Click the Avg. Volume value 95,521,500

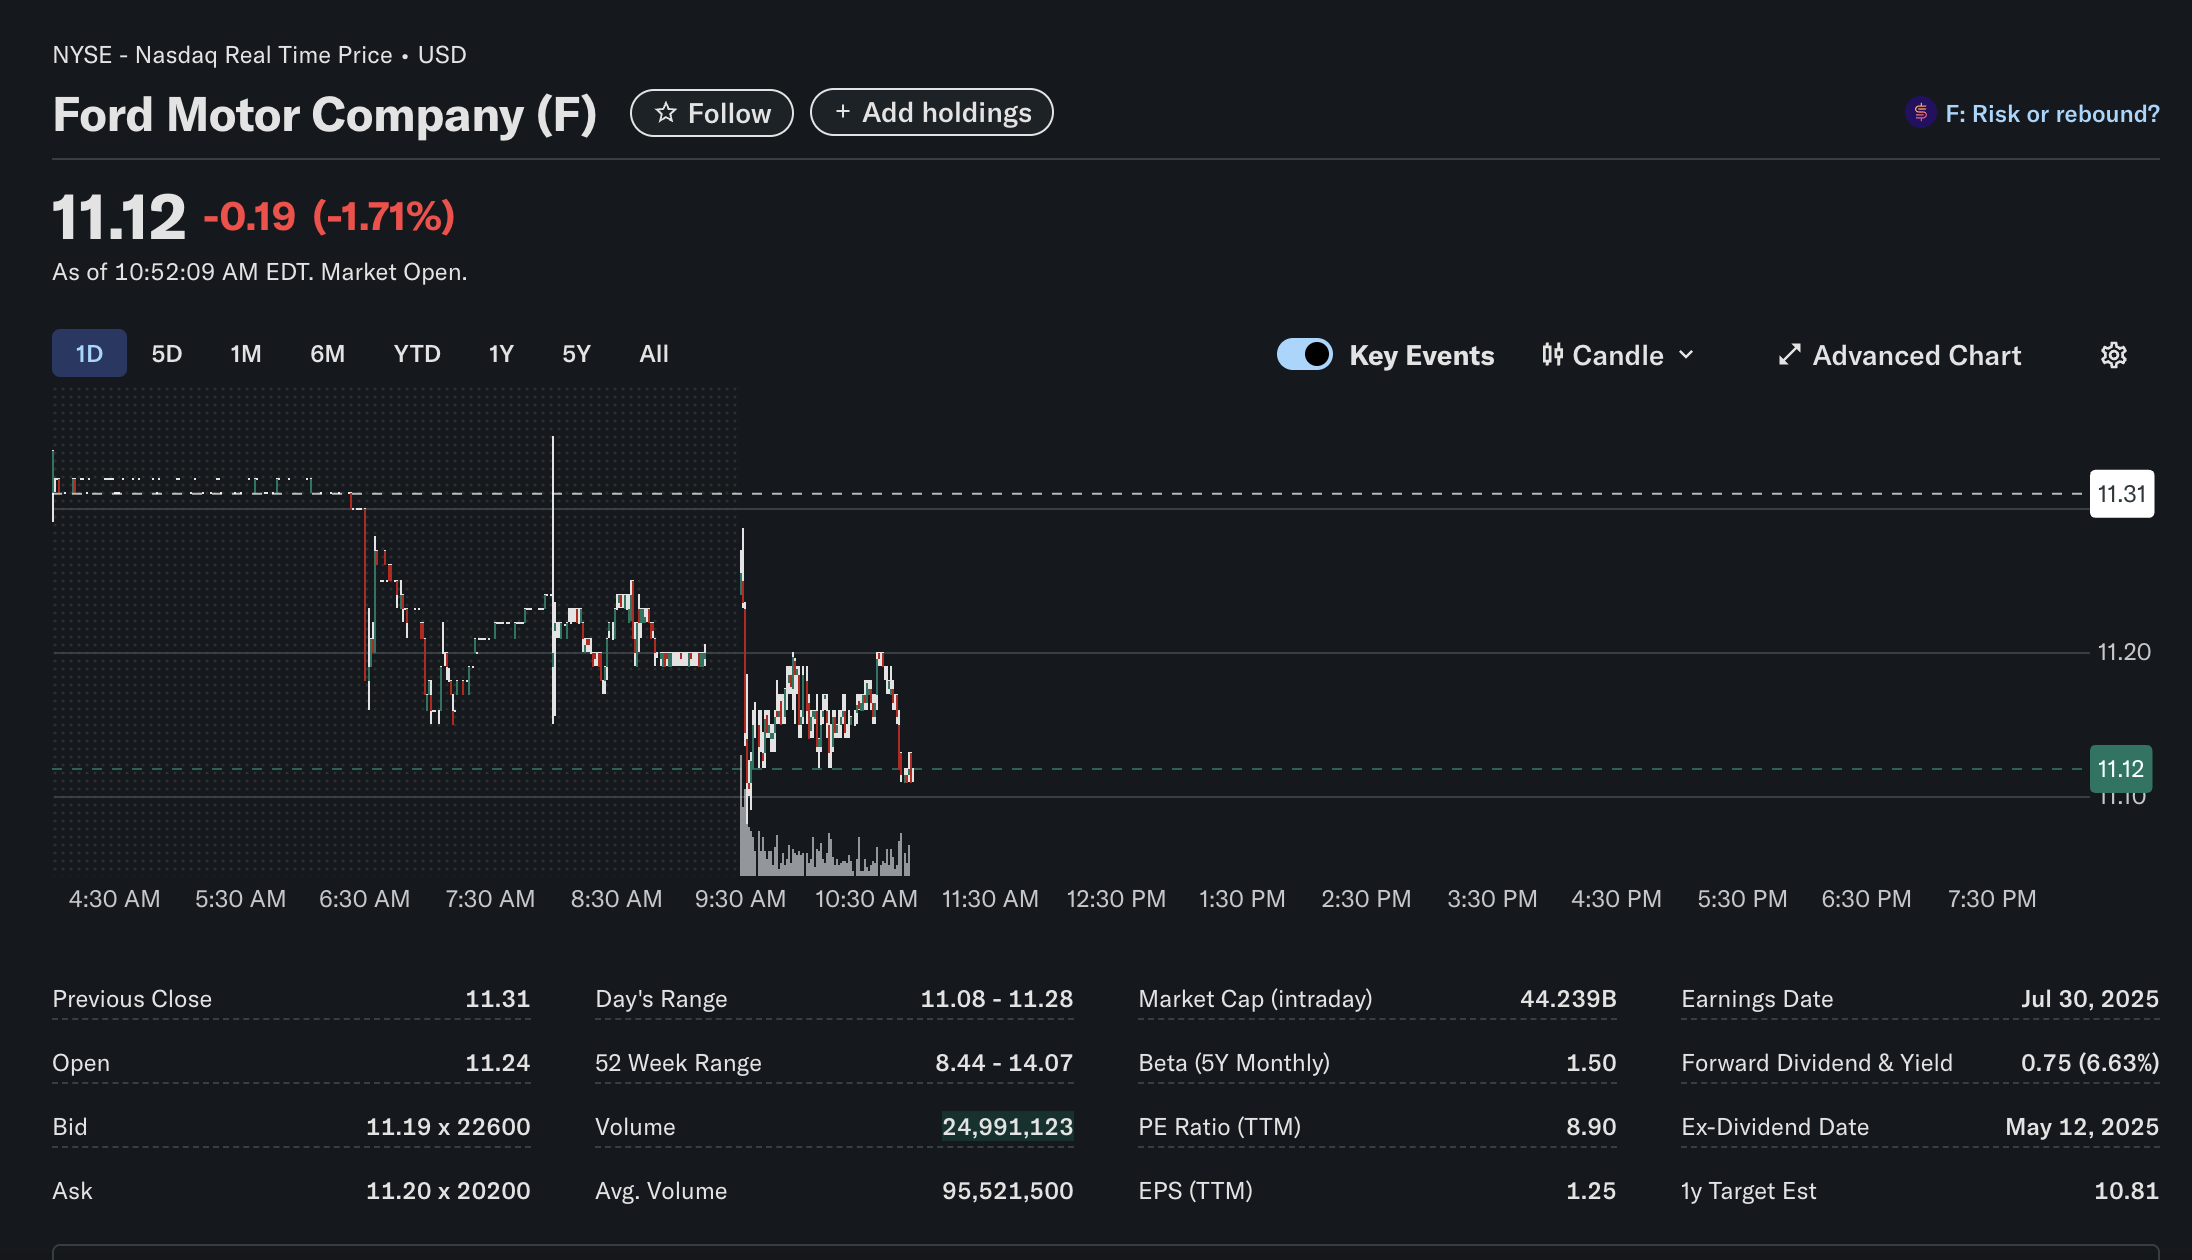[x=1007, y=1191]
